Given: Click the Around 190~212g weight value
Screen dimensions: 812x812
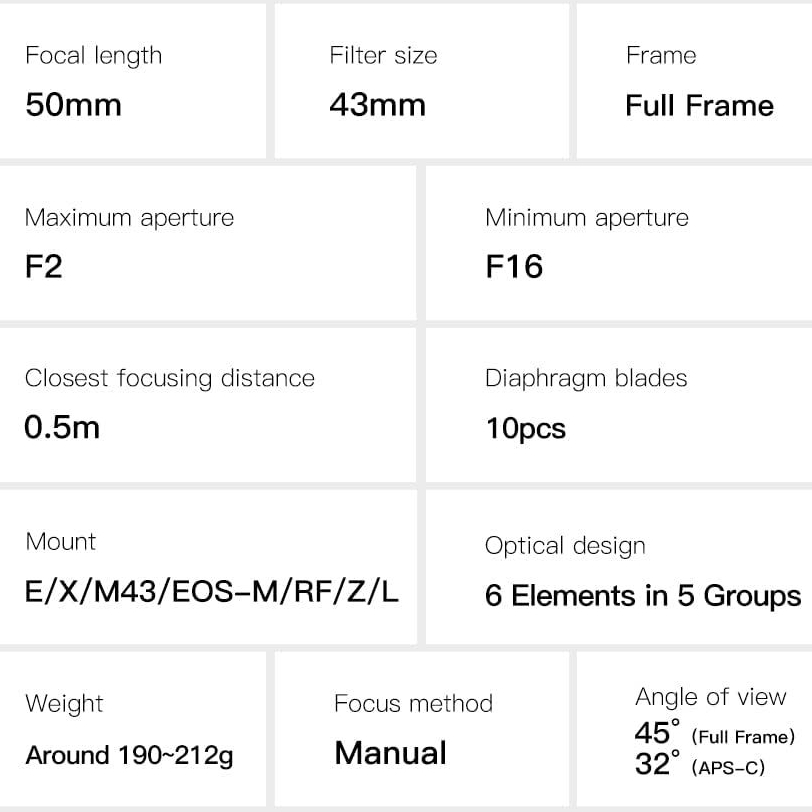Looking at the screenshot, I should (129, 755).
